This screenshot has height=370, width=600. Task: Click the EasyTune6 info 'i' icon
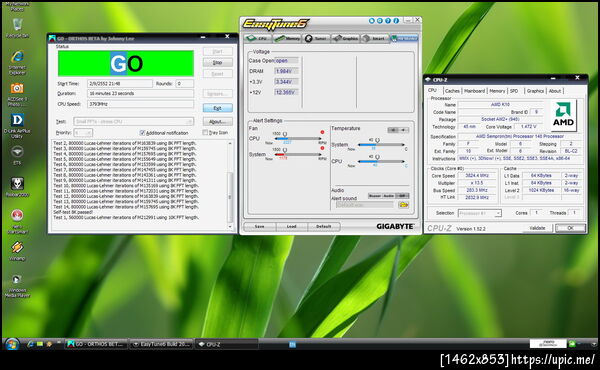coord(396,21)
